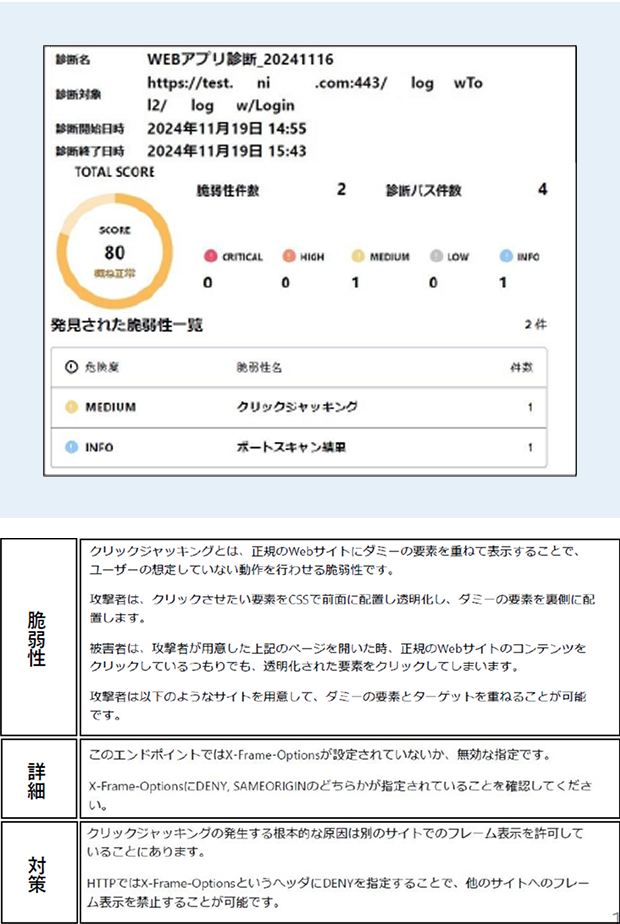Click diagnosis title WEBアプリ診断_20241116
The width and height of the screenshot is (620, 924).
pos(240,60)
